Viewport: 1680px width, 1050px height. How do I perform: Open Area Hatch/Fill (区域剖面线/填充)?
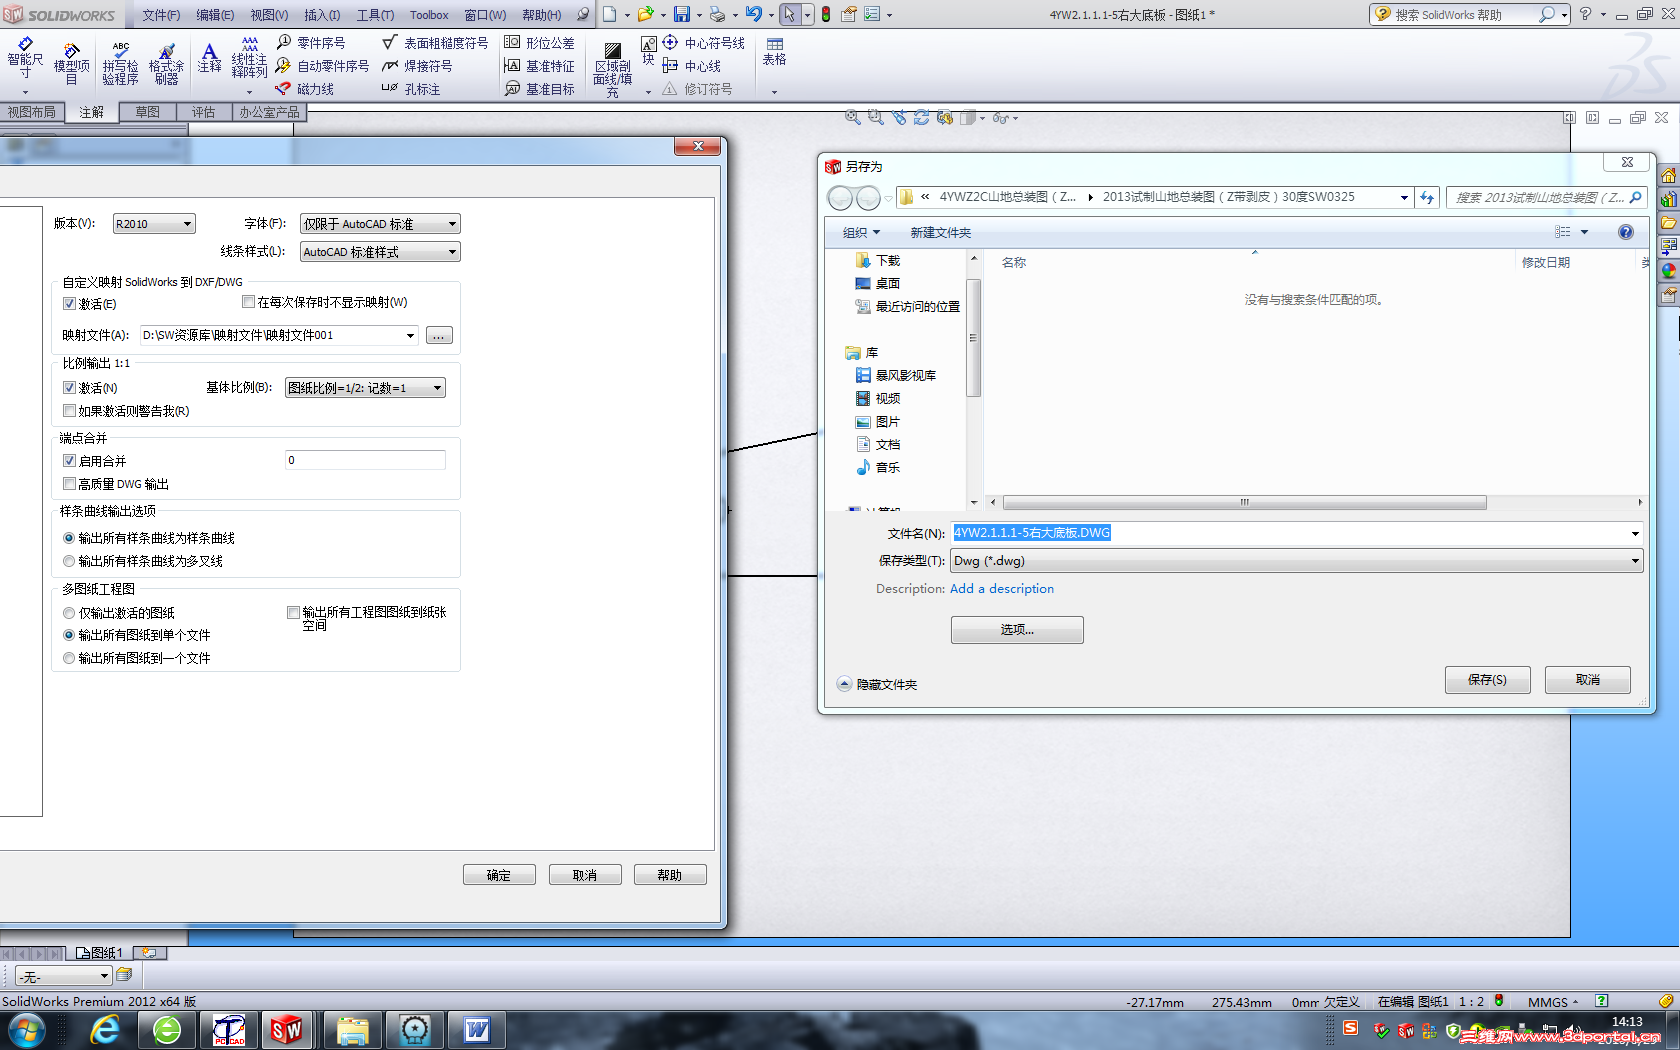pyautogui.click(x=612, y=69)
